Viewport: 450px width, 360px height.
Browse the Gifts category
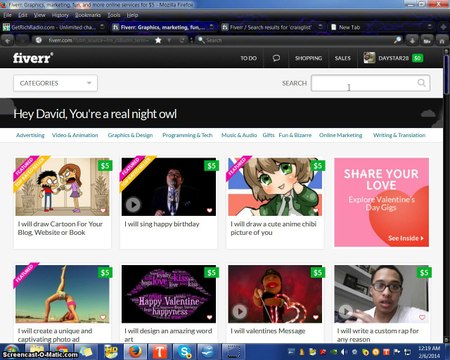pos(268,135)
